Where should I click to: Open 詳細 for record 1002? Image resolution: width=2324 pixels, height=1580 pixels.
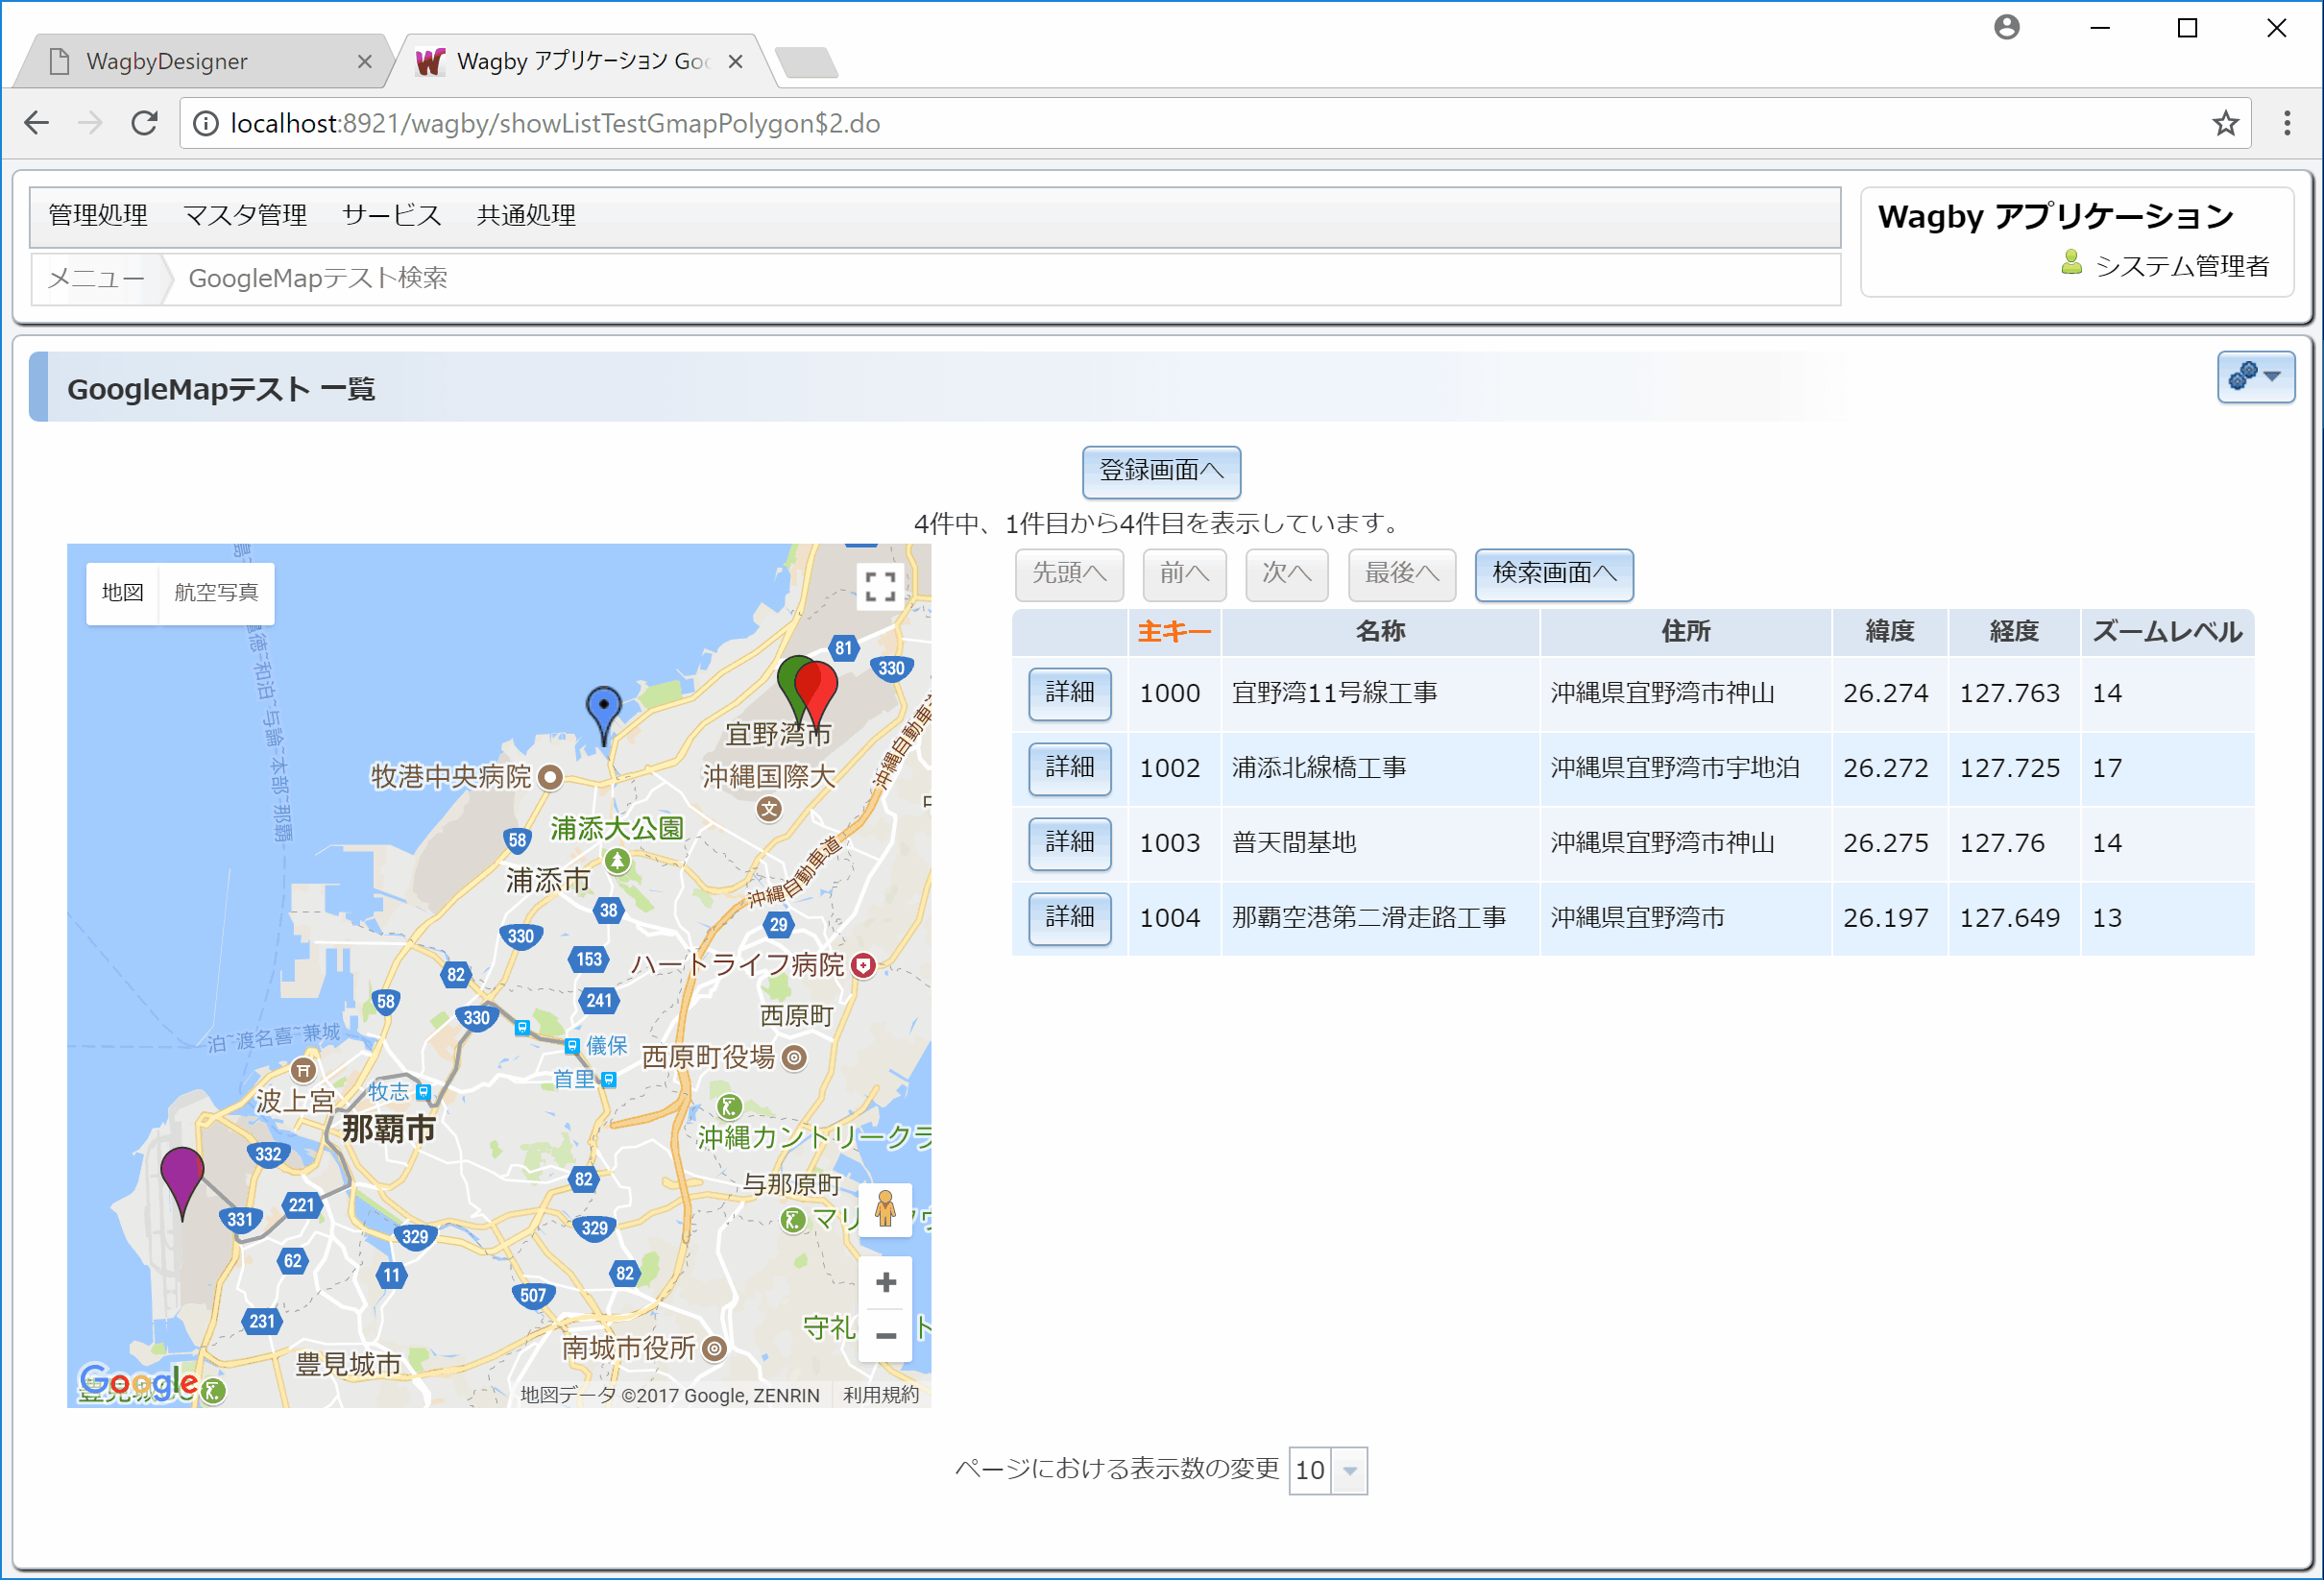tap(1069, 768)
